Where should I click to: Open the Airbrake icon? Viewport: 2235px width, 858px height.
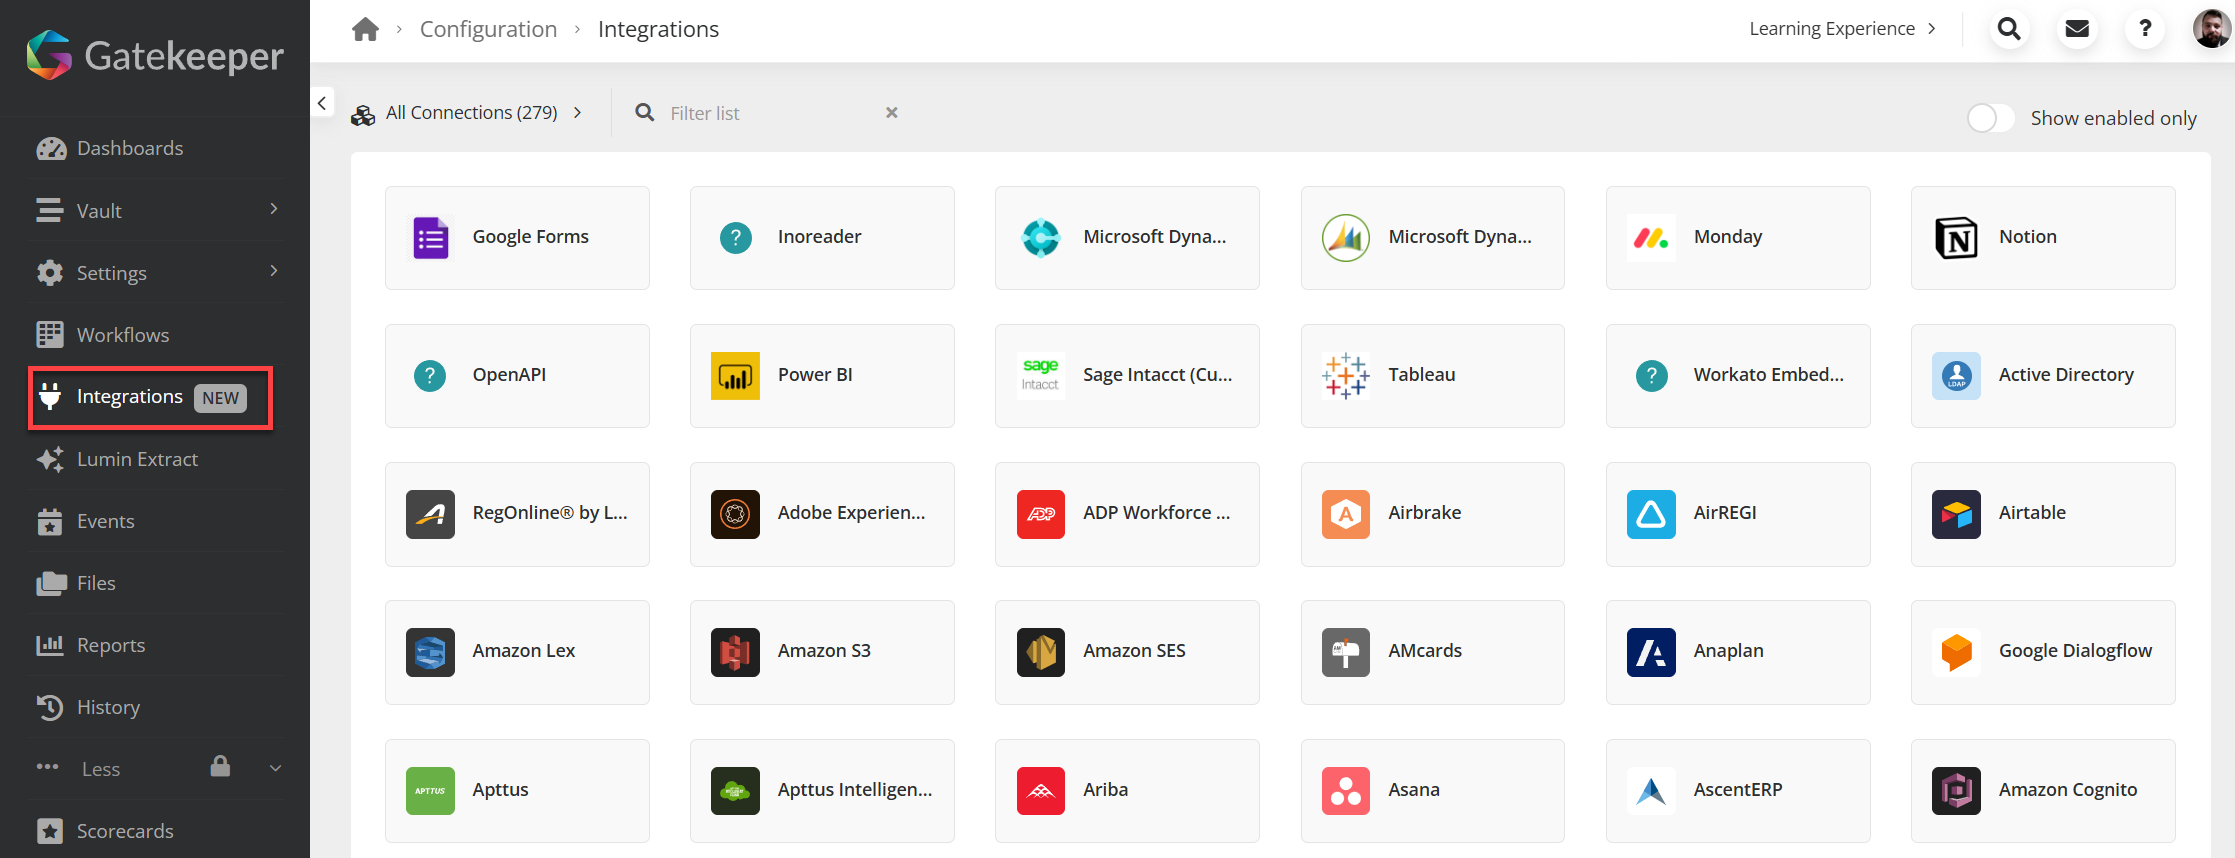pos(1345,514)
